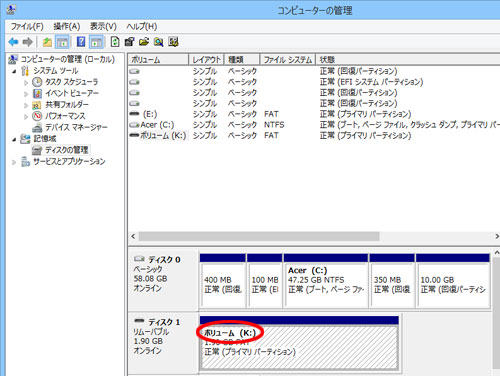This screenshot has width=500, height=376.
Task: Toggle the Show/Hide Console Tree toolbar icon
Action: pos(62,42)
